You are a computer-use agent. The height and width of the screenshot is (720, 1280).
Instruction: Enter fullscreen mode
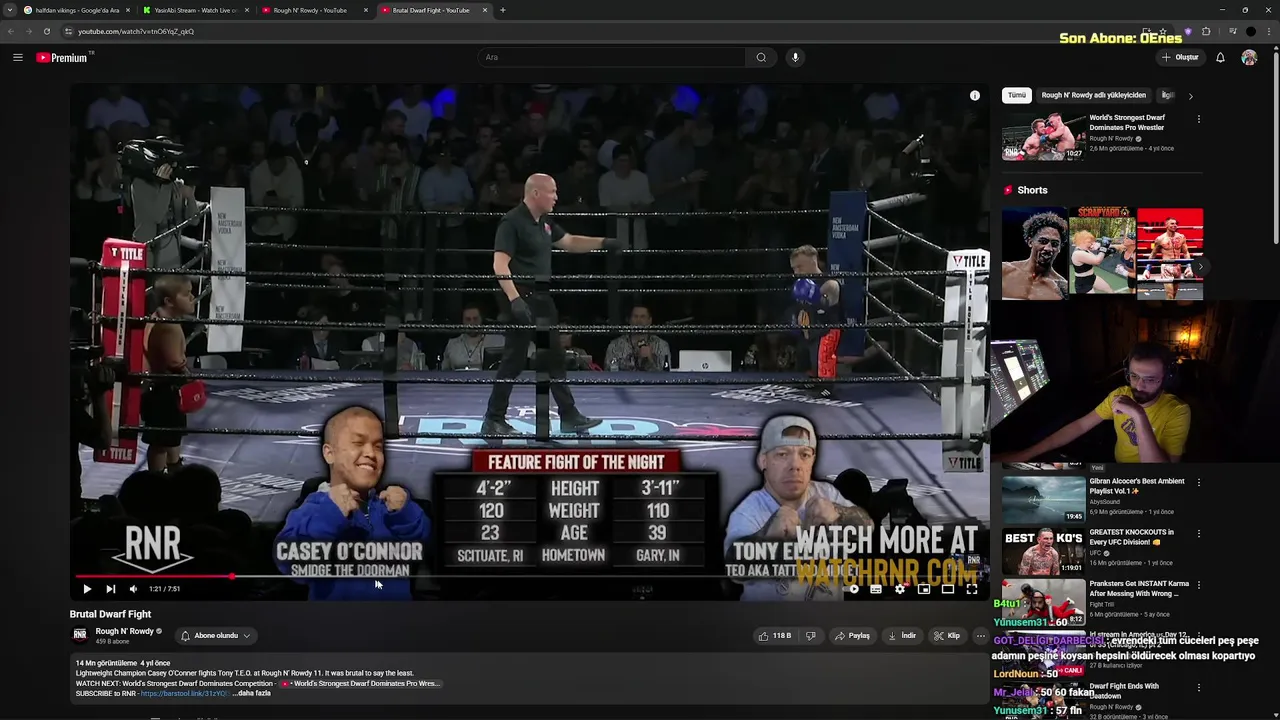(x=972, y=589)
